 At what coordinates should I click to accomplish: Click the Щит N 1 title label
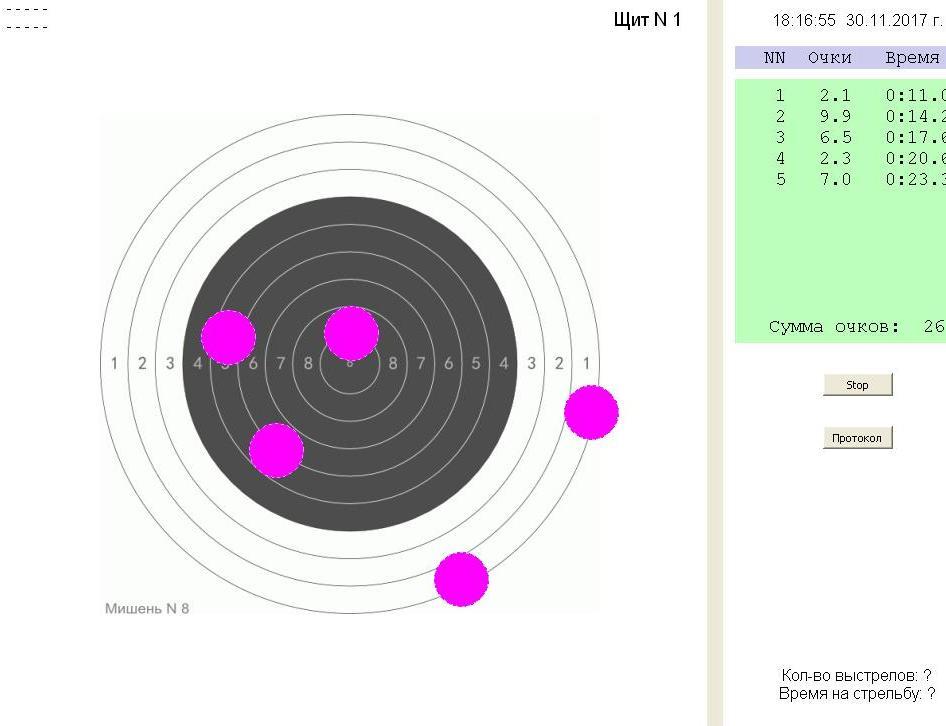click(x=647, y=20)
